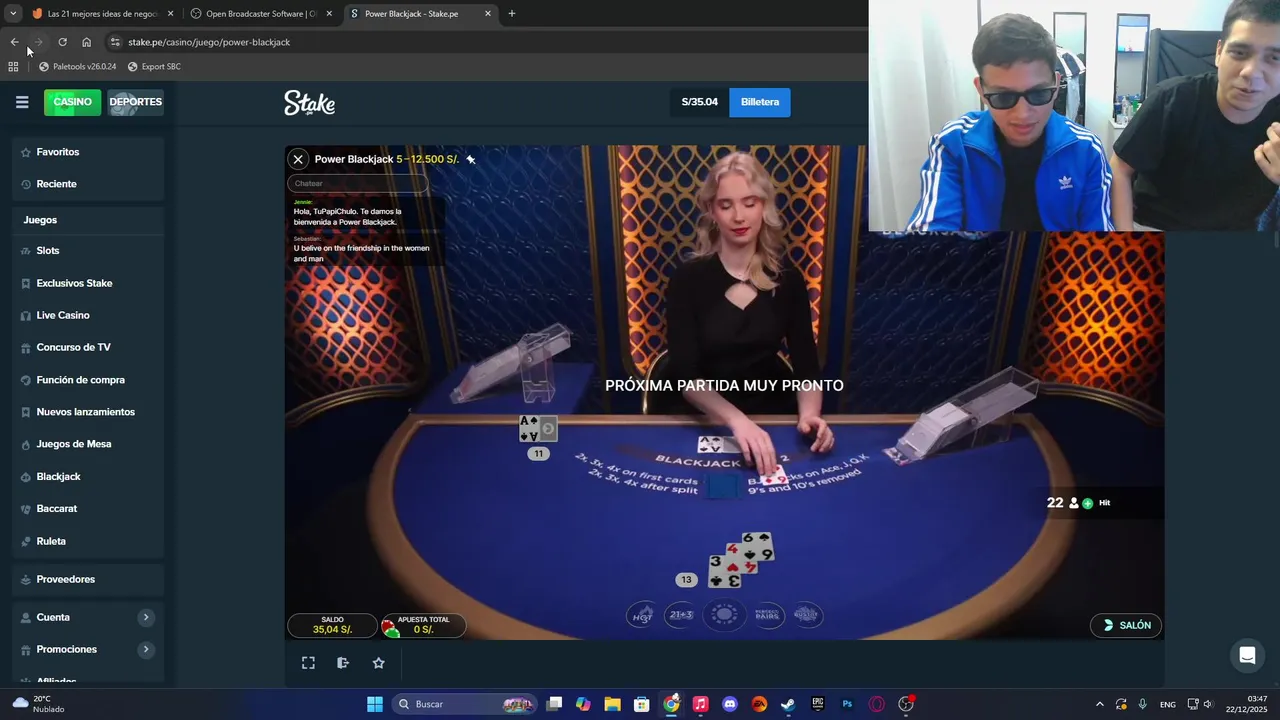Close the Power Blackjack game window
The height and width of the screenshot is (720, 1280).
(298, 159)
